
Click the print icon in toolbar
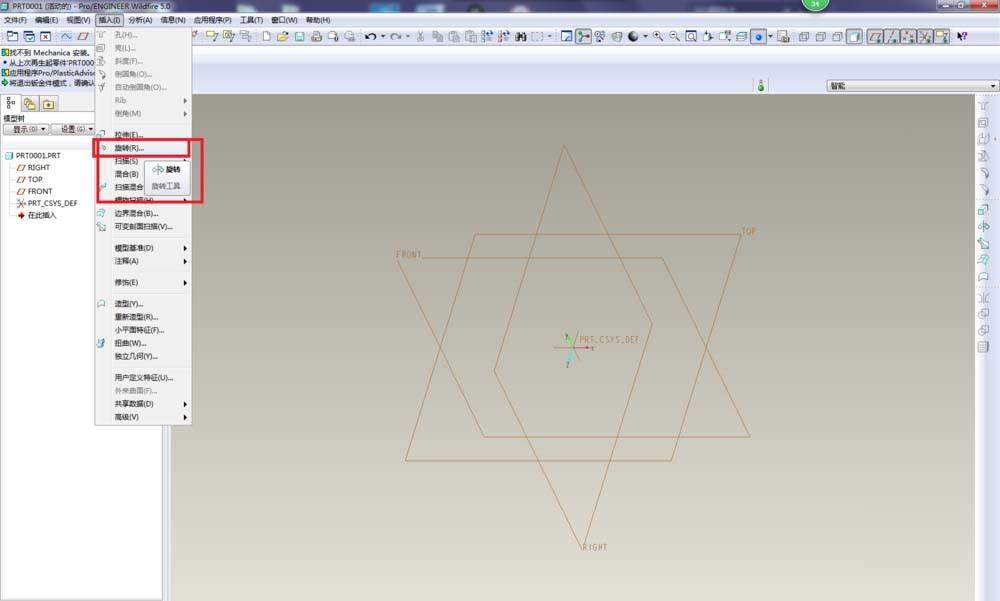pyautogui.click(x=316, y=37)
